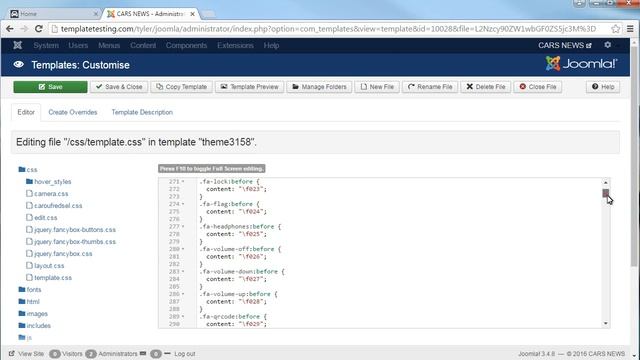This screenshot has width=640, height=360.
Task: Click the editor scroll down arrow
Action: click(606, 323)
